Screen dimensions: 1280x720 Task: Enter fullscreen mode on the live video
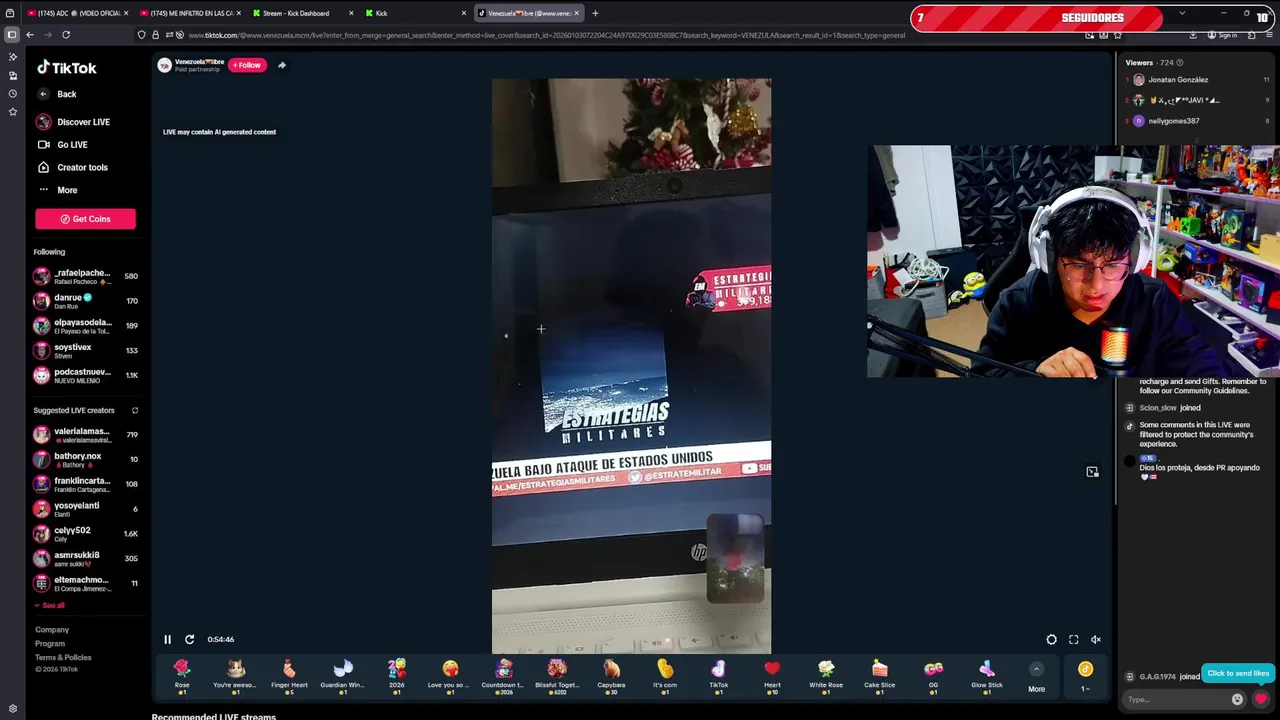(1073, 640)
